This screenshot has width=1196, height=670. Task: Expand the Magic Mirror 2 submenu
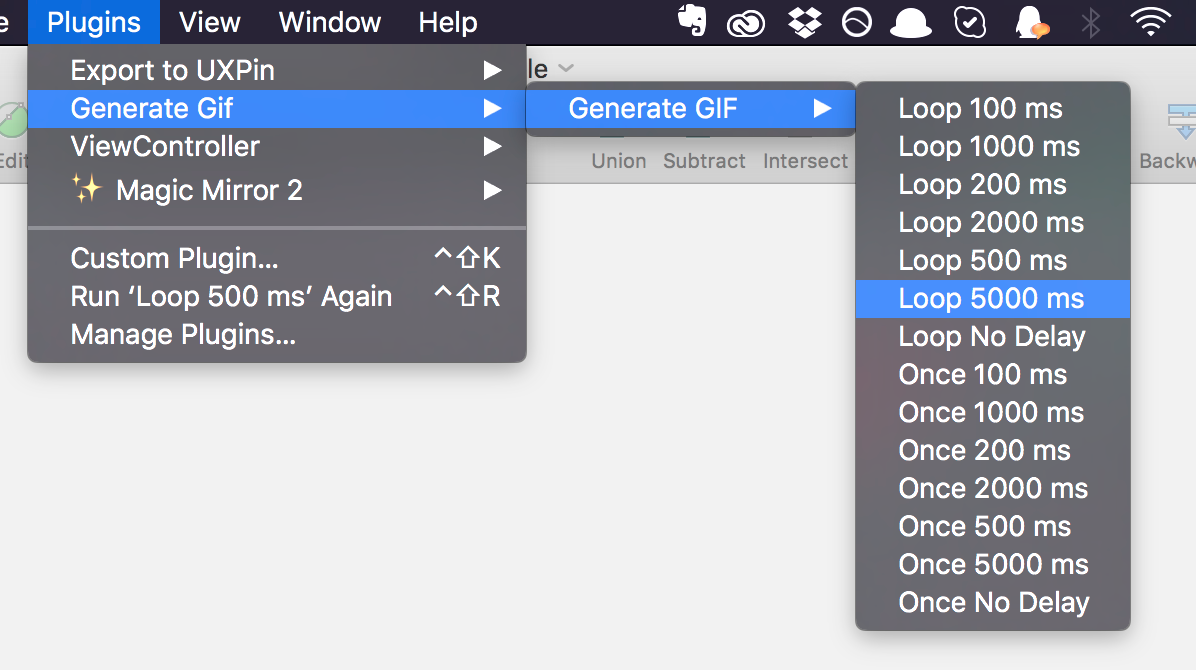(277, 190)
